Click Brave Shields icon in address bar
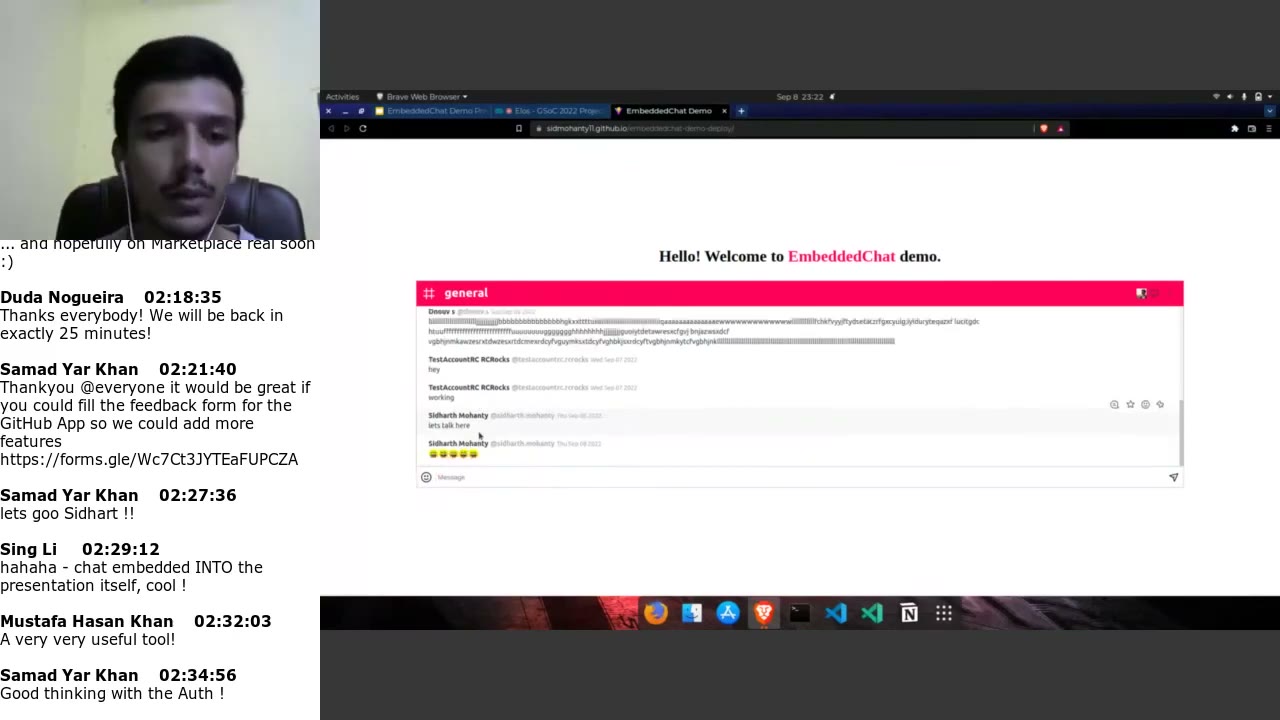This screenshot has height=720, width=1280. (1044, 128)
